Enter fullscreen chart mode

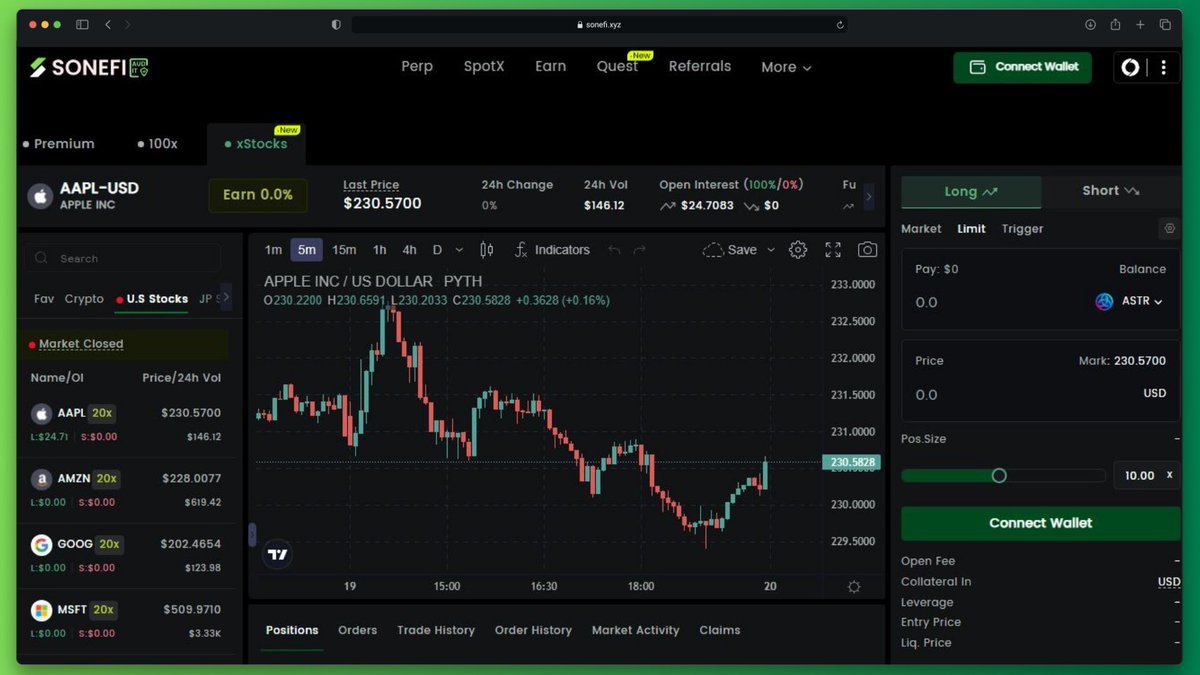[x=833, y=250]
